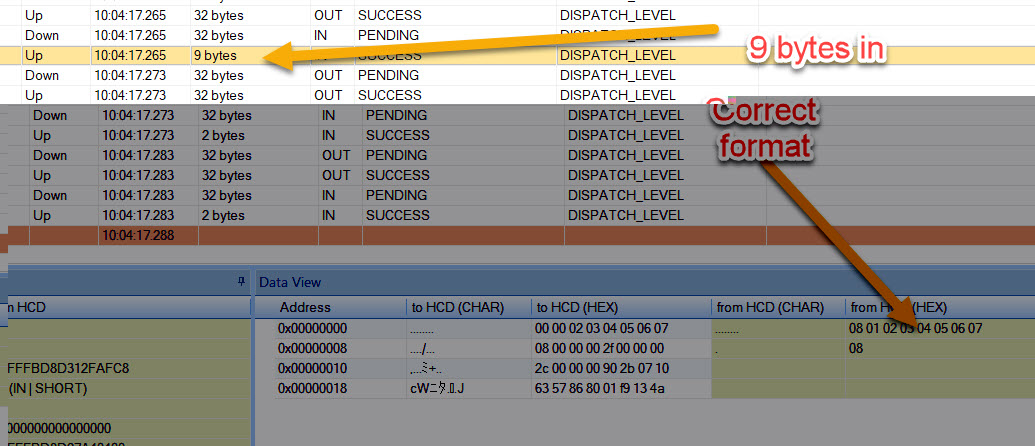
Task: Select the Down 10:04:17.283 OUT PENDING row
Action: click(518, 156)
